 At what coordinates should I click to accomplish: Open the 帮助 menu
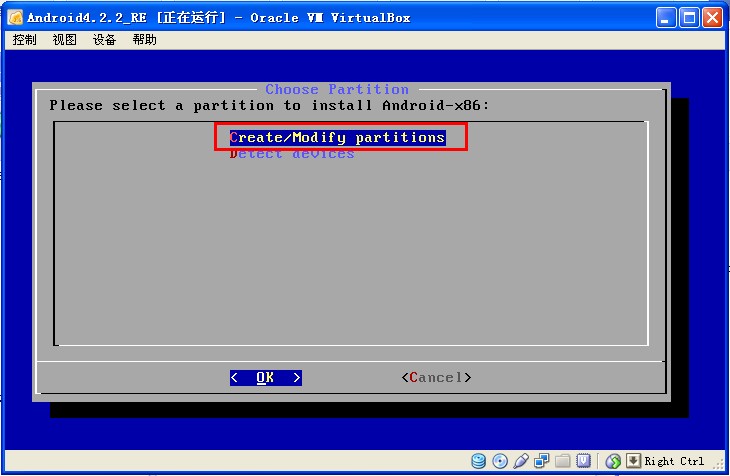[144, 40]
